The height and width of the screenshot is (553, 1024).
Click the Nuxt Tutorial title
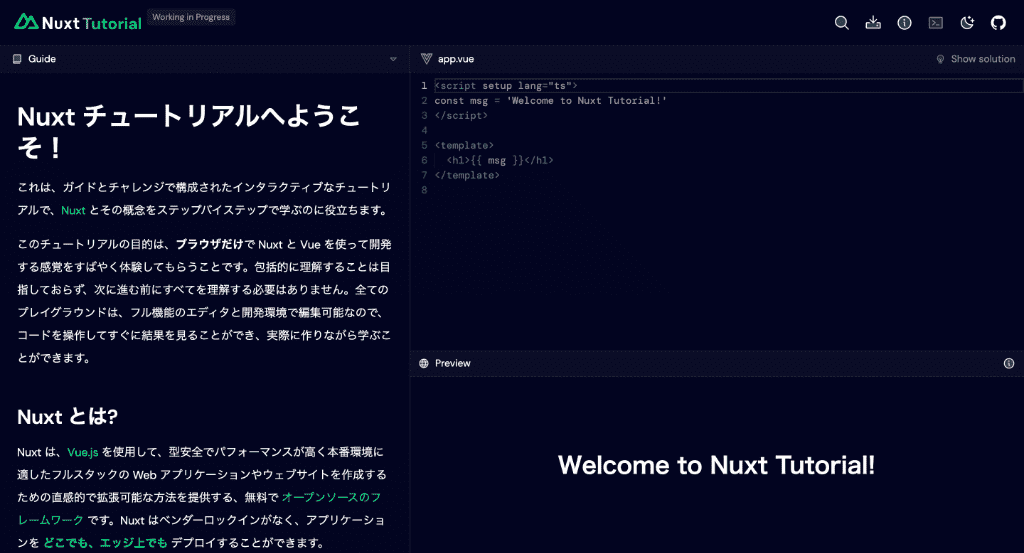[x=91, y=24]
